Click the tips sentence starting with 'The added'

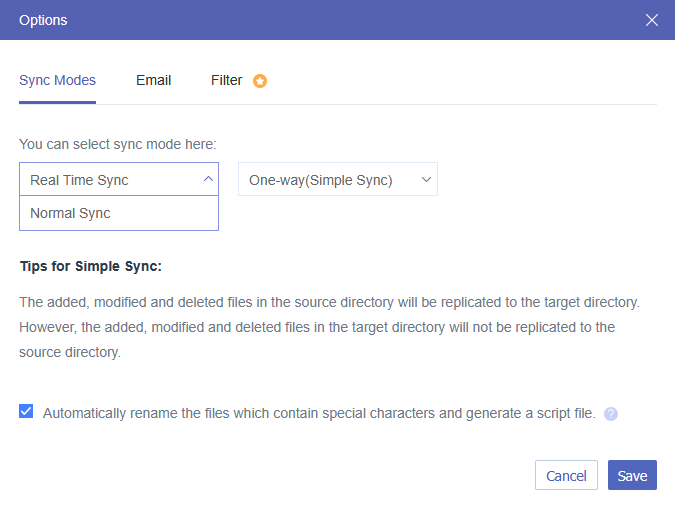coord(329,301)
